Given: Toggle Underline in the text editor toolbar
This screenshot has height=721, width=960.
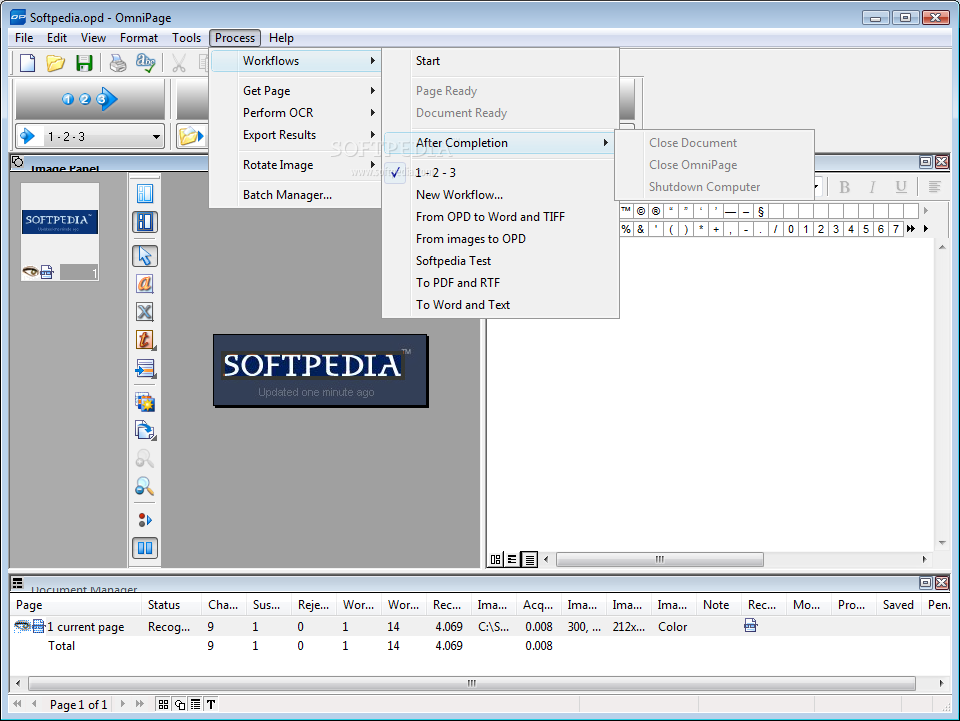Looking at the screenshot, I should coord(901,187).
